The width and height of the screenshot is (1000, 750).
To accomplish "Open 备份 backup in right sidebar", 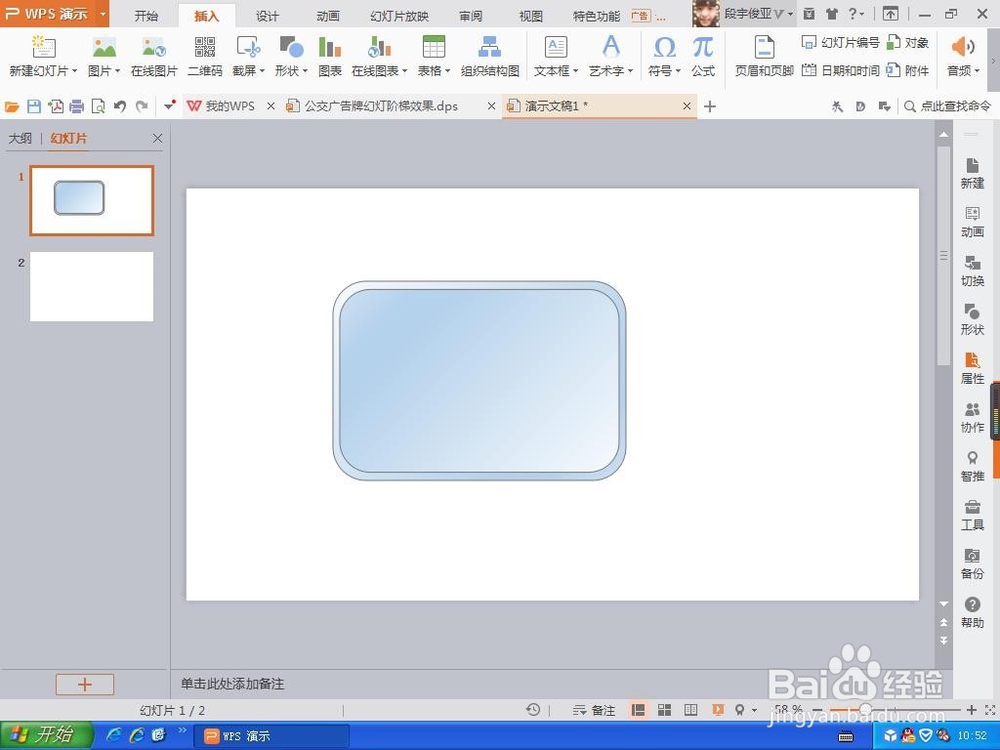I will [x=972, y=564].
